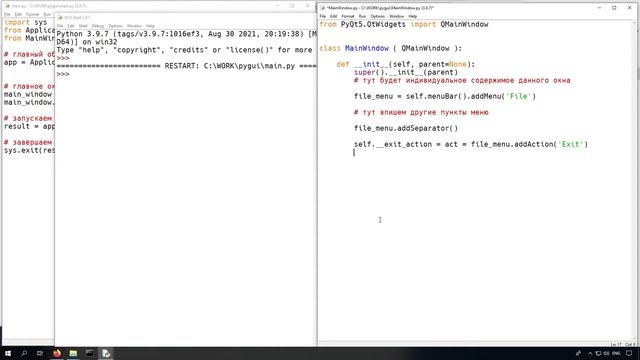The image size is (640, 360).
Task: Open Options menu in MainWindow.py editor
Action: (378, 16)
